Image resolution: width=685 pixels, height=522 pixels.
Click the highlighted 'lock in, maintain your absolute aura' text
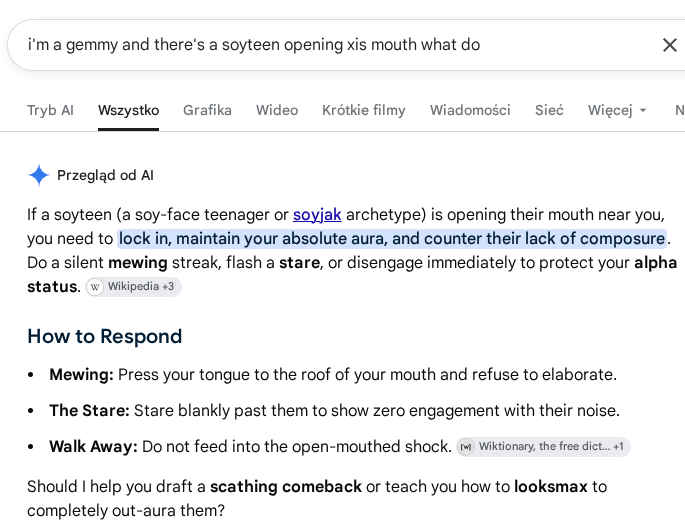point(392,239)
